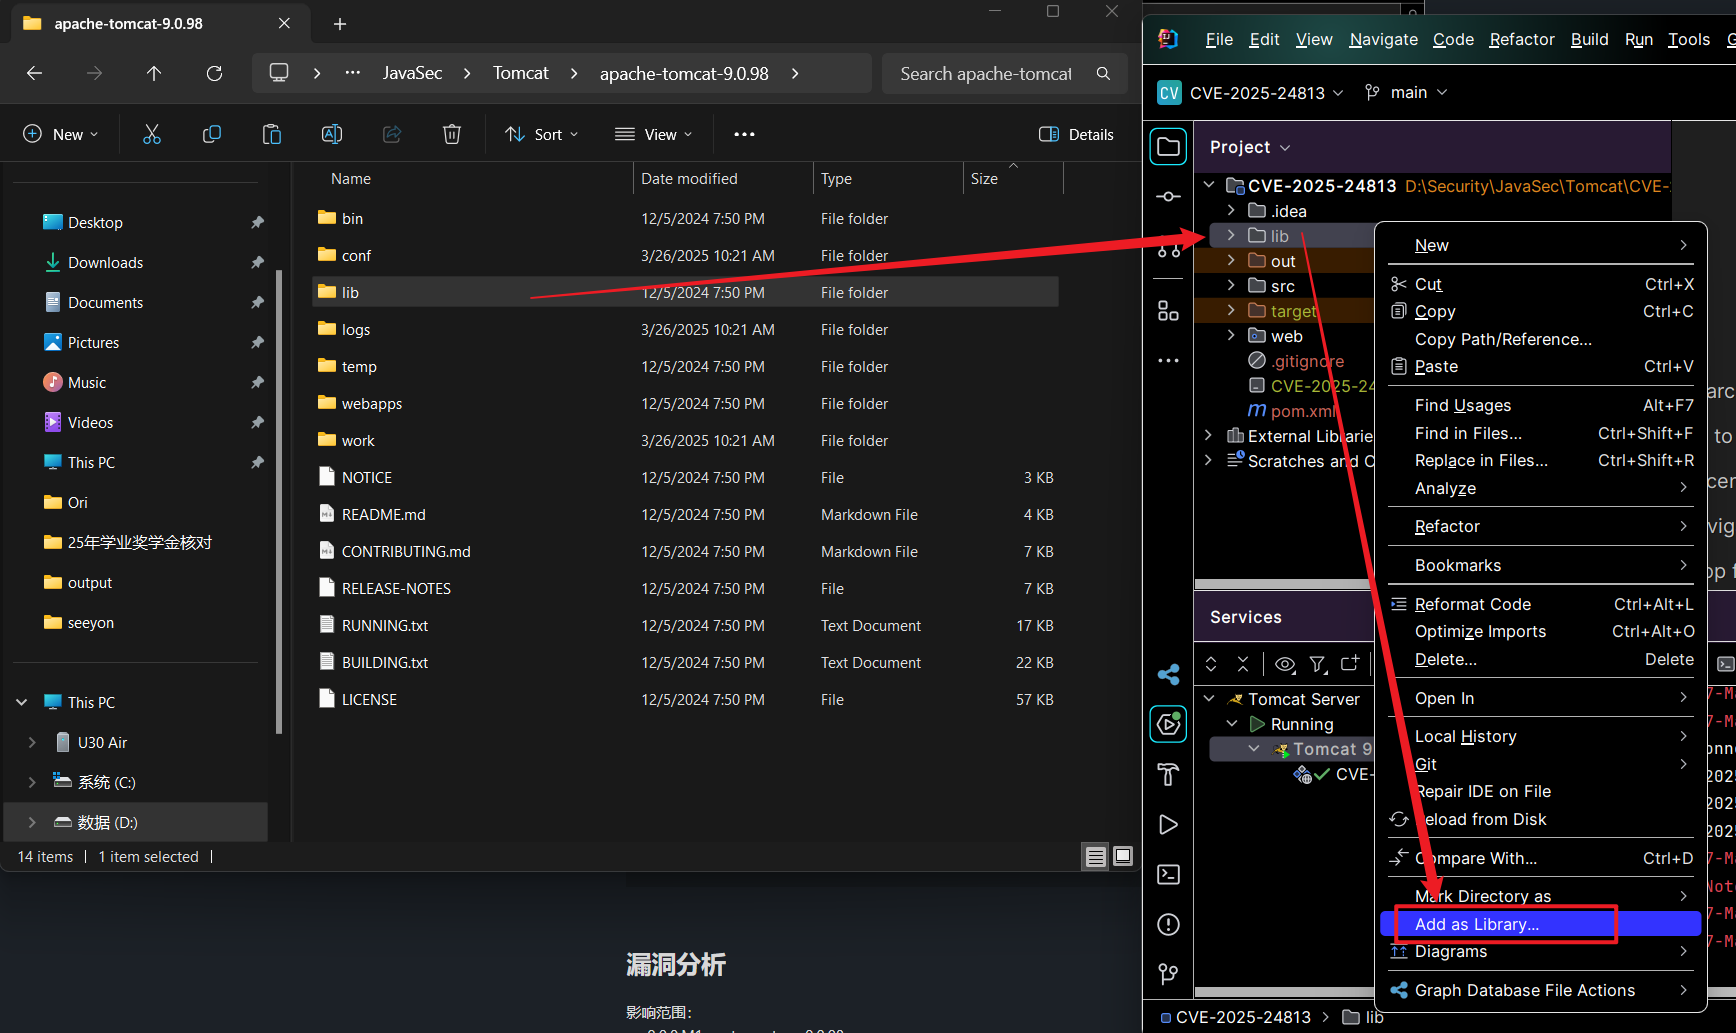
Task: Select the webapps folder row
Action: pyautogui.click(x=685, y=403)
